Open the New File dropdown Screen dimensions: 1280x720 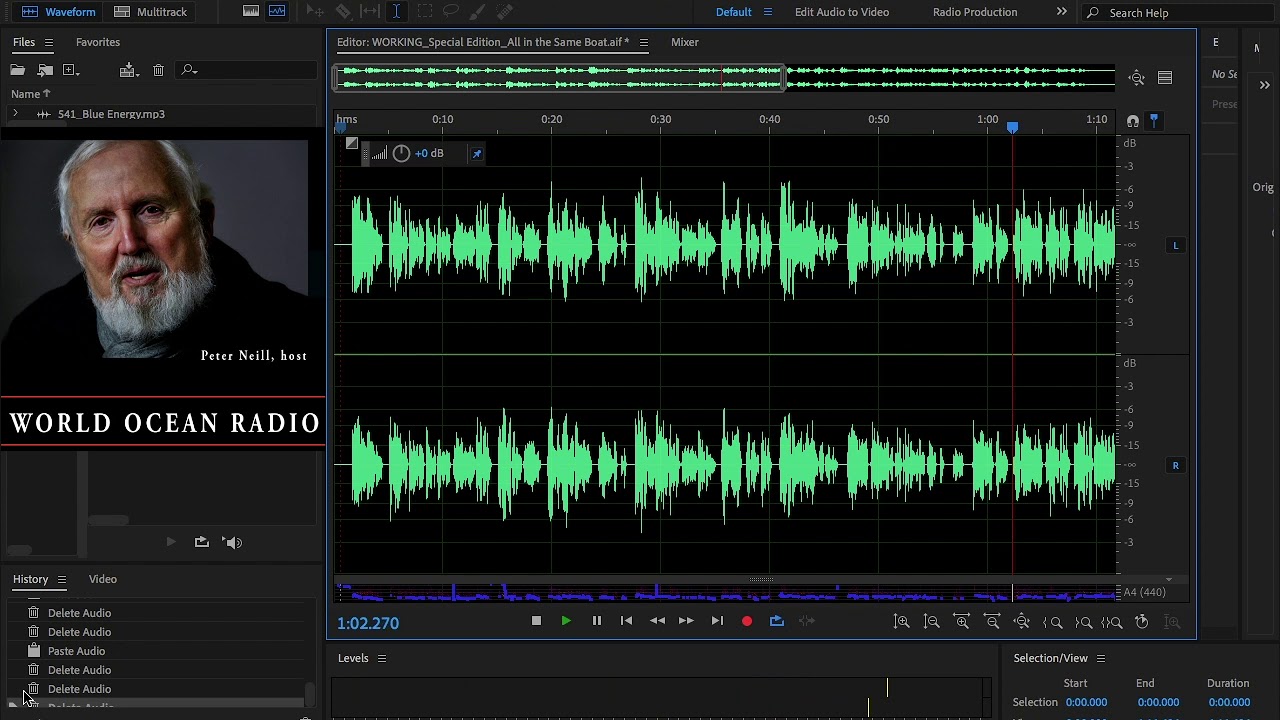click(x=71, y=70)
